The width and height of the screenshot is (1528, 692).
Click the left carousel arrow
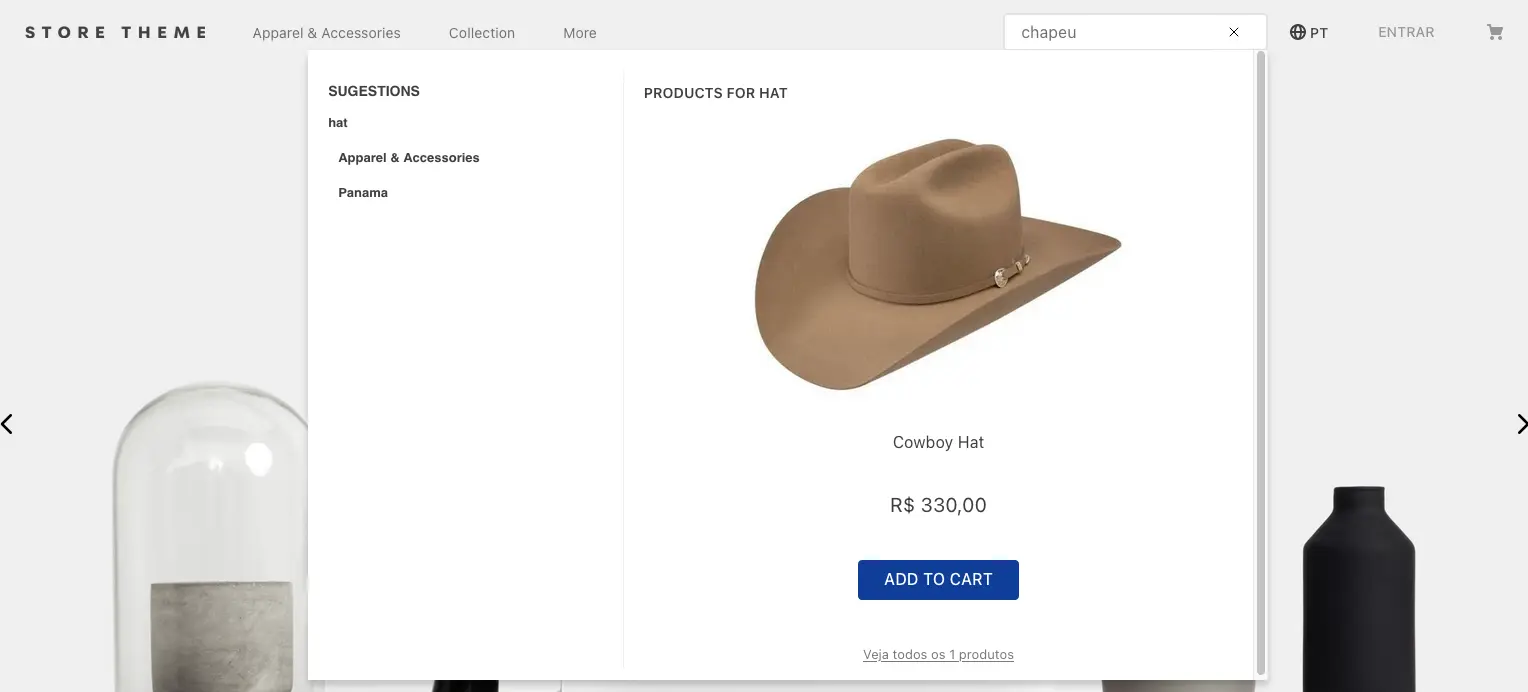pyautogui.click(x=8, y=424)
